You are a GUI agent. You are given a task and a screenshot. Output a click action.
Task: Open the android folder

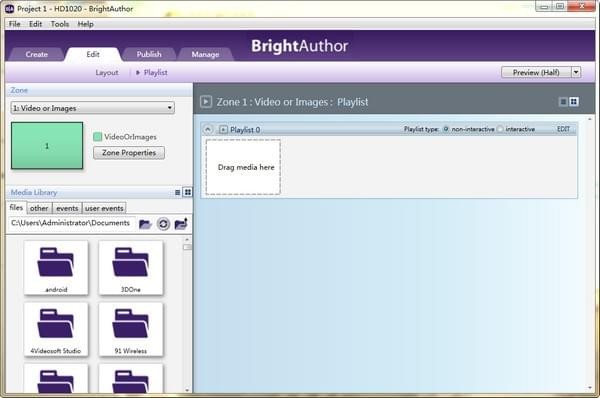point(56,268)
